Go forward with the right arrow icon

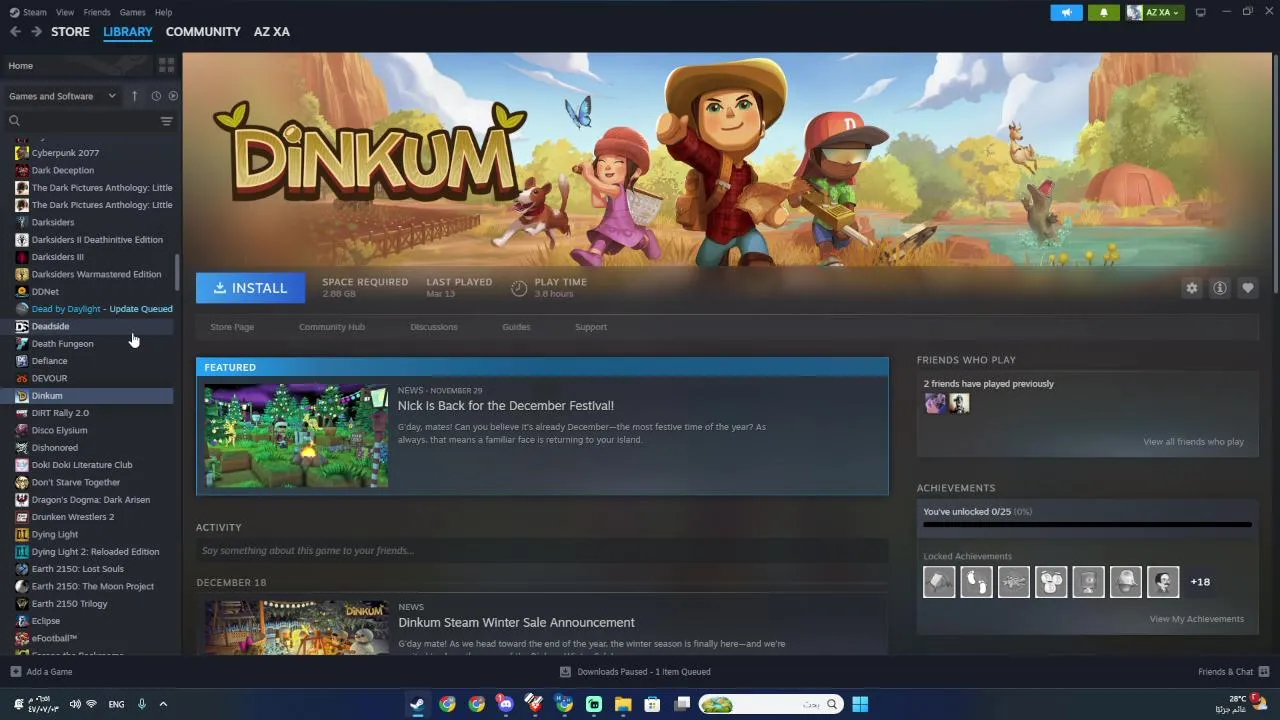(36, 32)
